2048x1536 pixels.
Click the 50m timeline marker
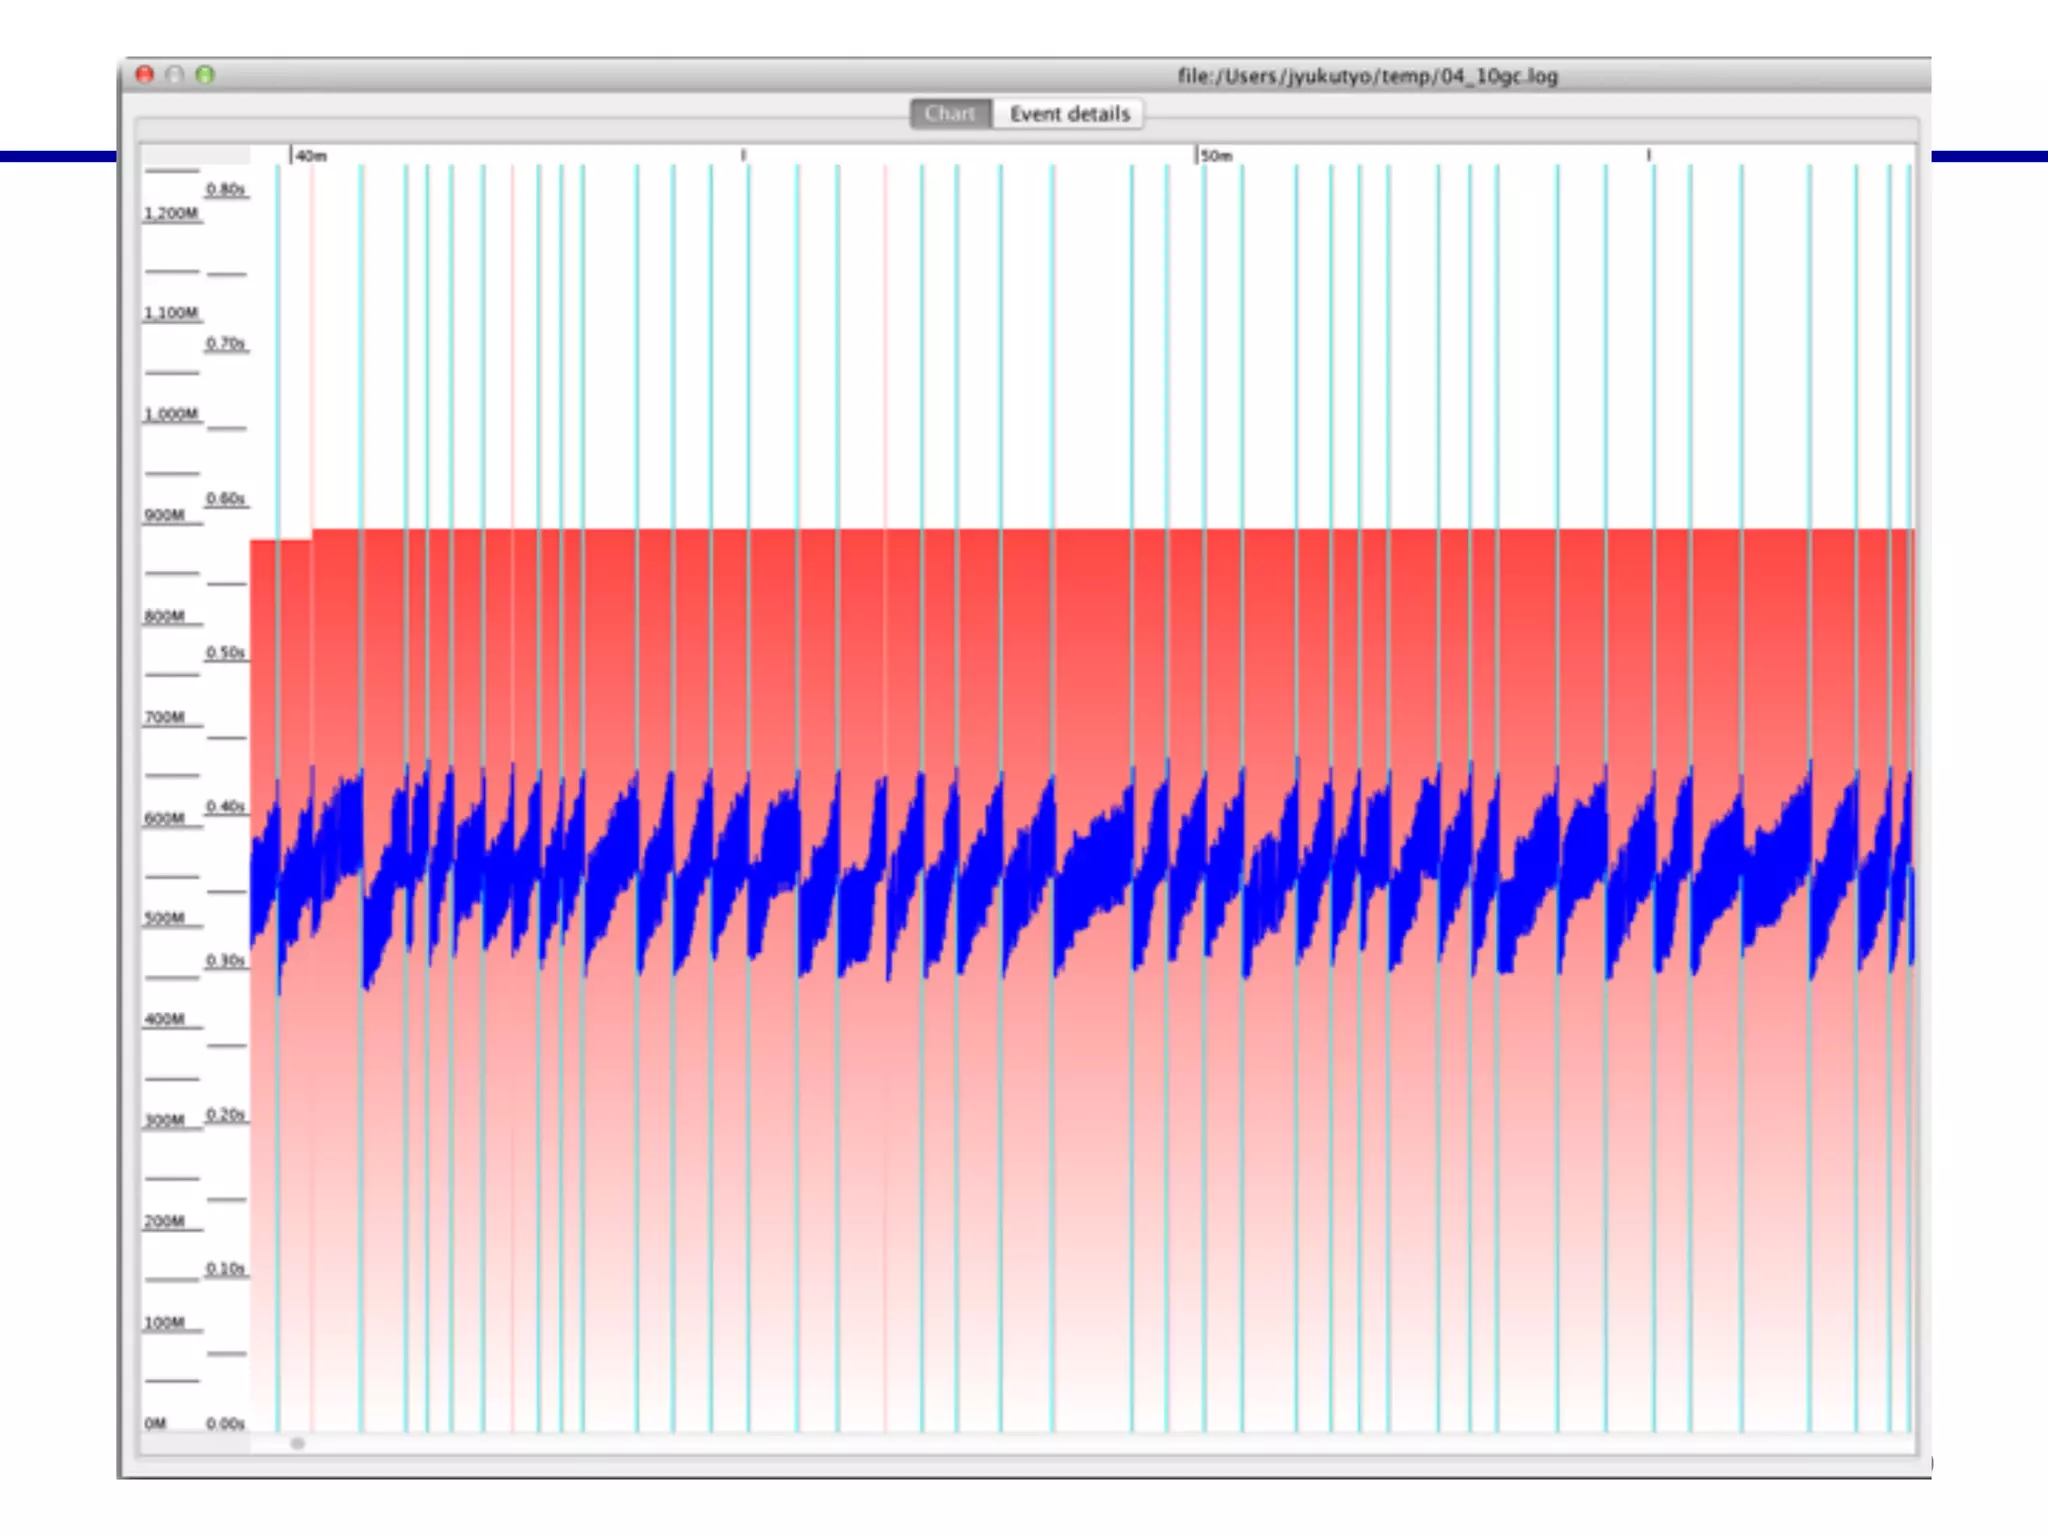coord(1216,156)
